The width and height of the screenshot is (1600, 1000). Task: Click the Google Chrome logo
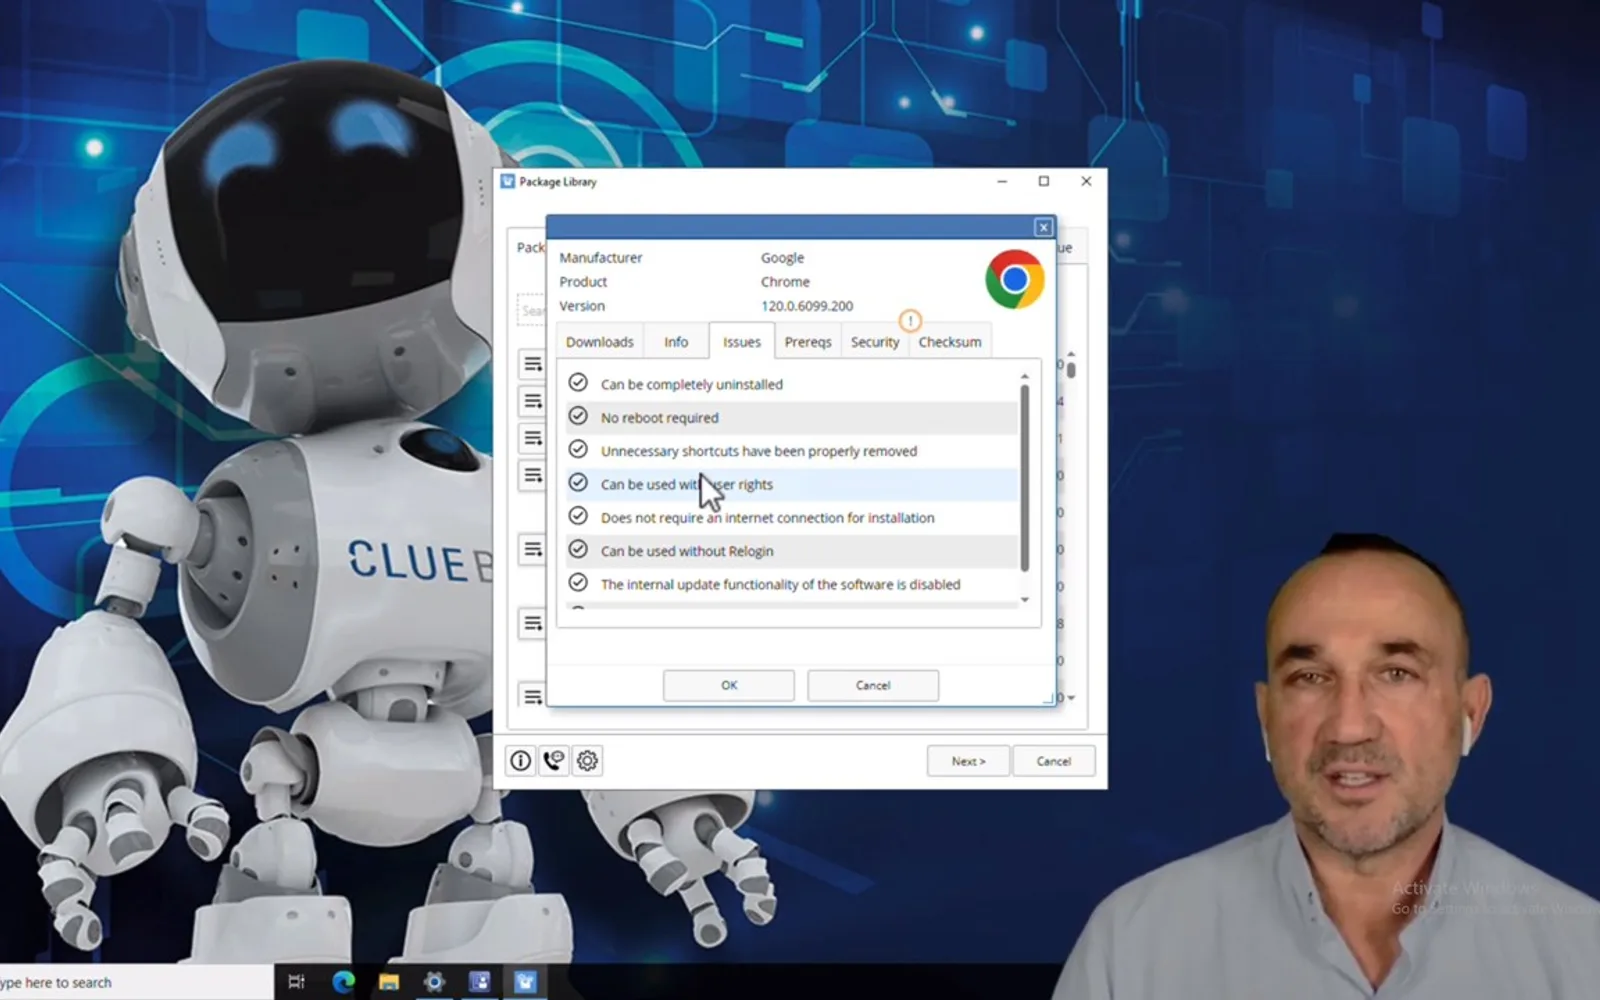tap(1014, 279)
